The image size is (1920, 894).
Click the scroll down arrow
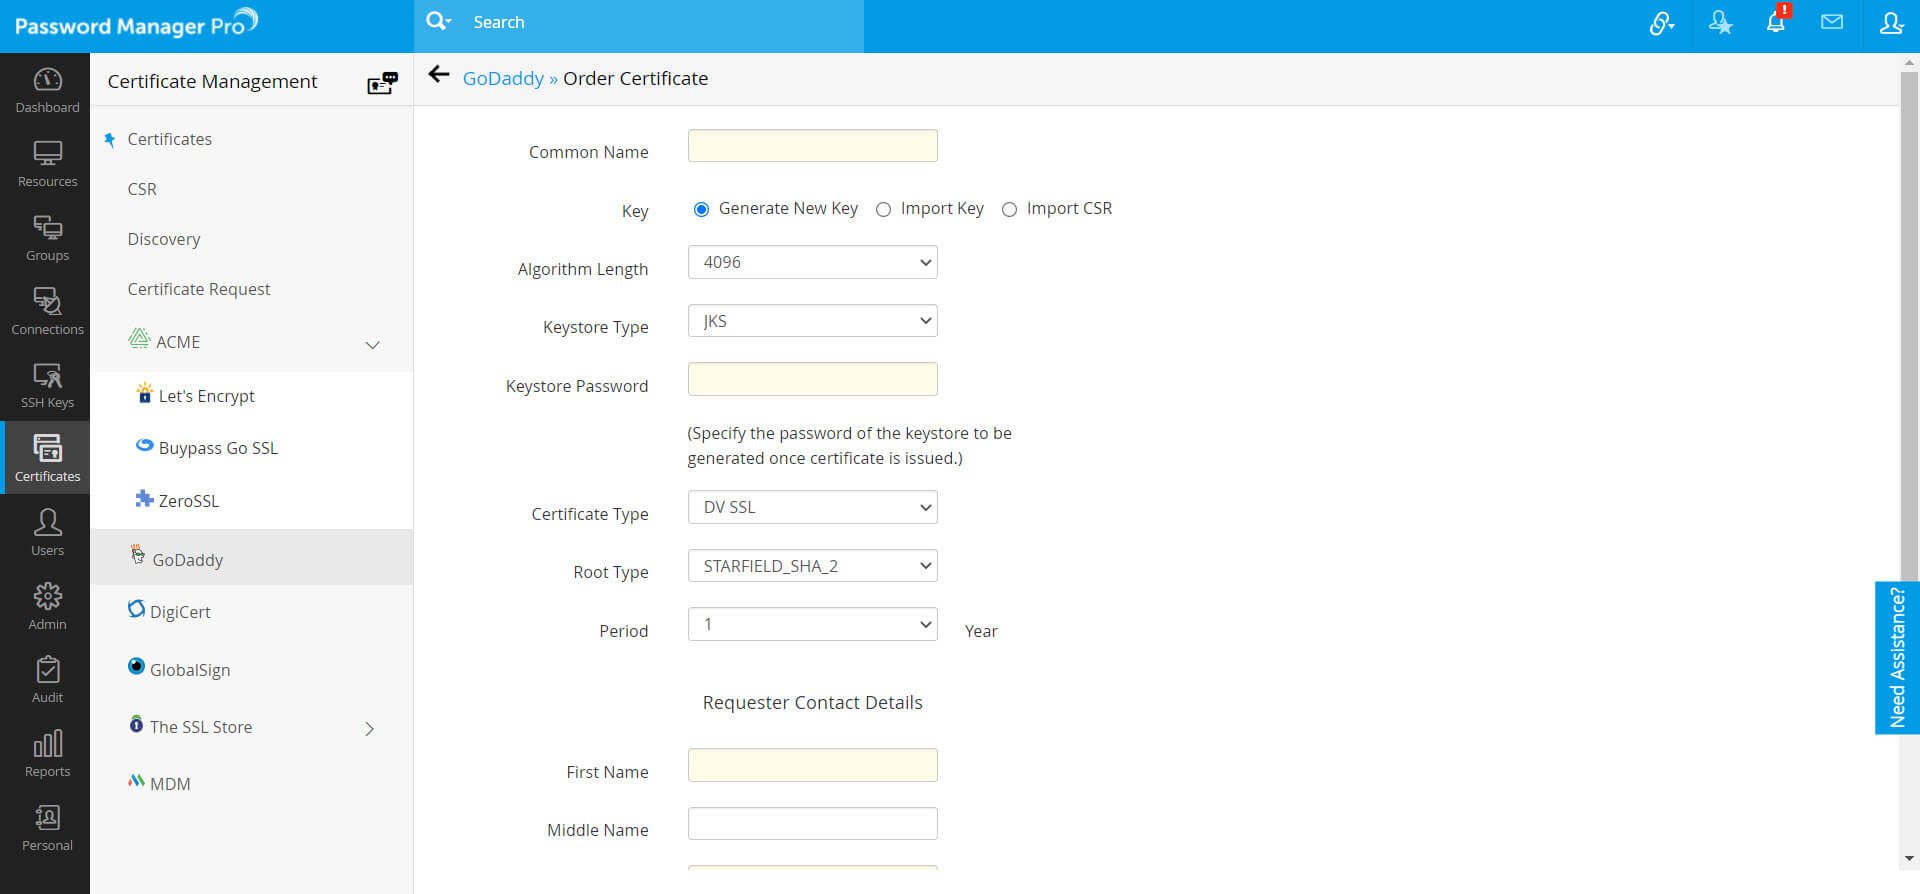coord(1909,858)
